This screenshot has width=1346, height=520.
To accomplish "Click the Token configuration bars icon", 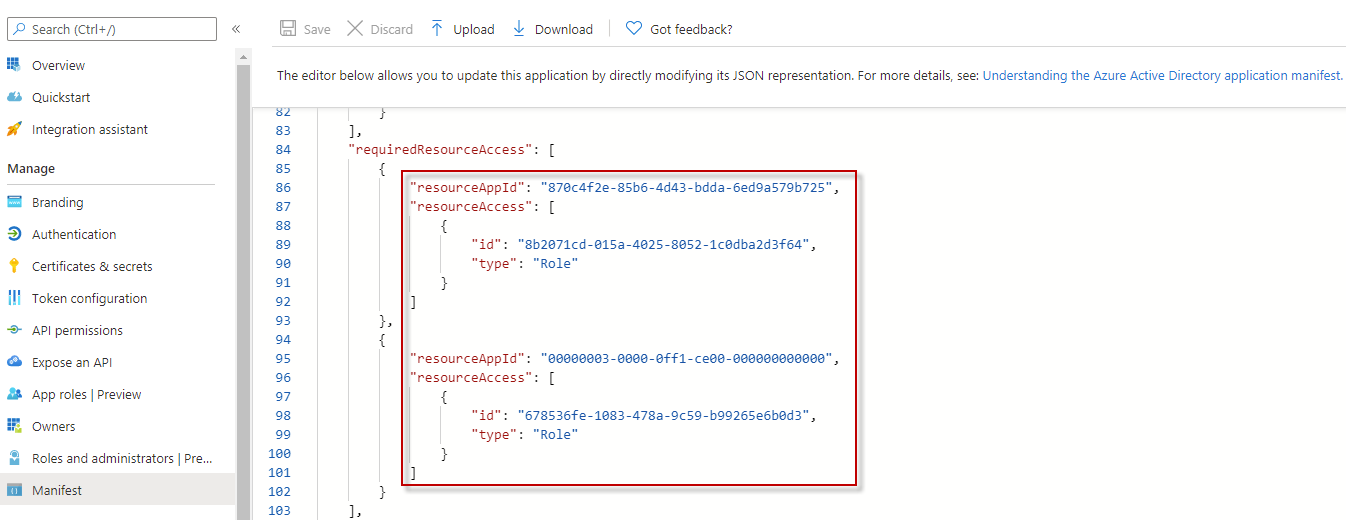I will click(x=14, y=298).
